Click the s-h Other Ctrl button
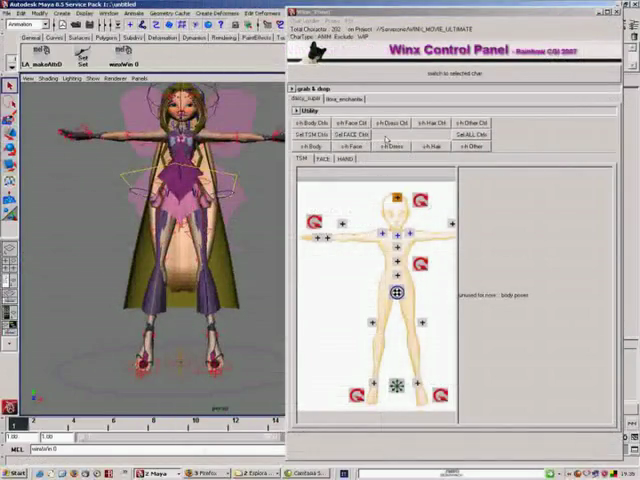The height and width of the screenshot is (480, 640). pos(471,123)
